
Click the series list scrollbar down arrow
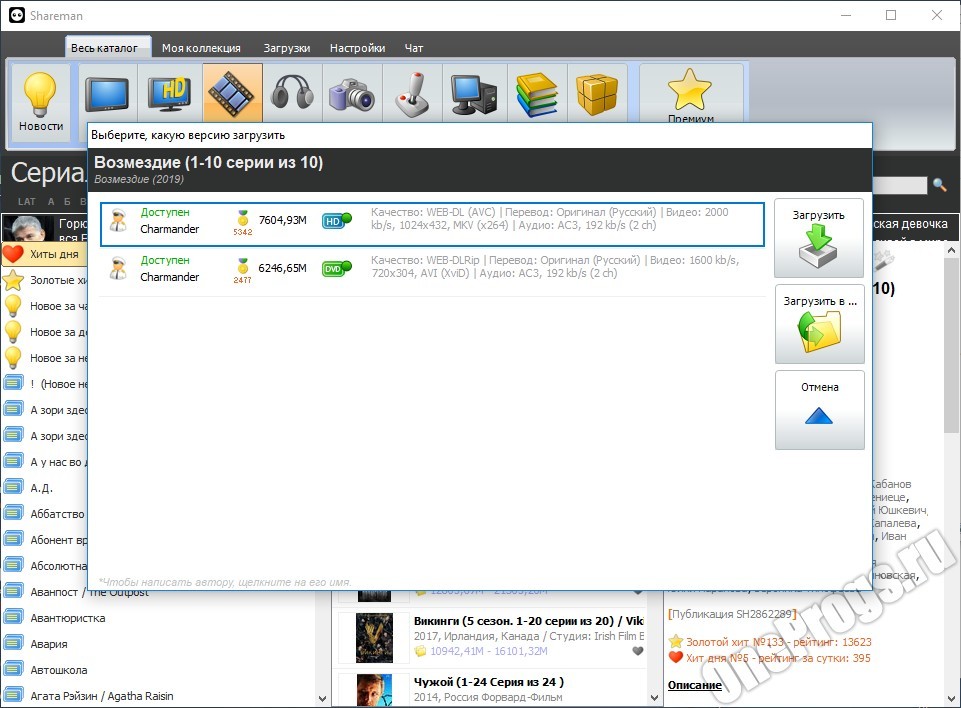[x=322, y=698]
